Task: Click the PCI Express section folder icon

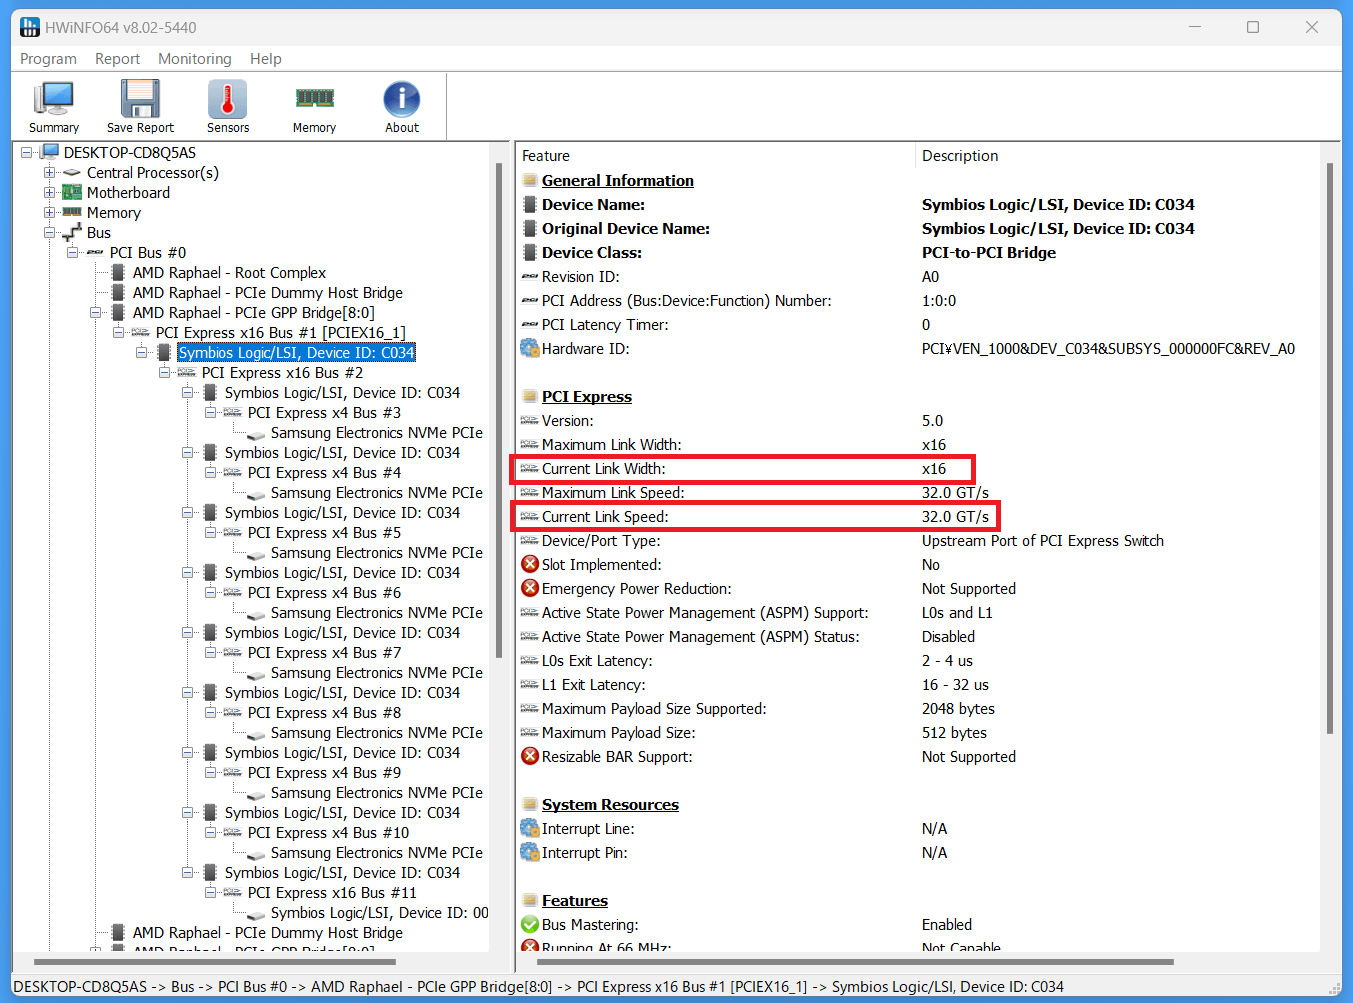Action: tap(530, 396)
